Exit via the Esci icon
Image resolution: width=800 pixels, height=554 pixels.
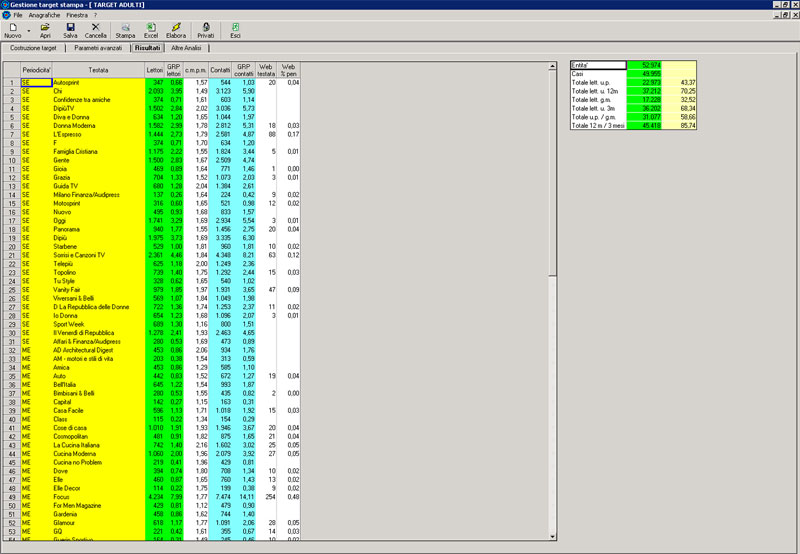[235, 28]
